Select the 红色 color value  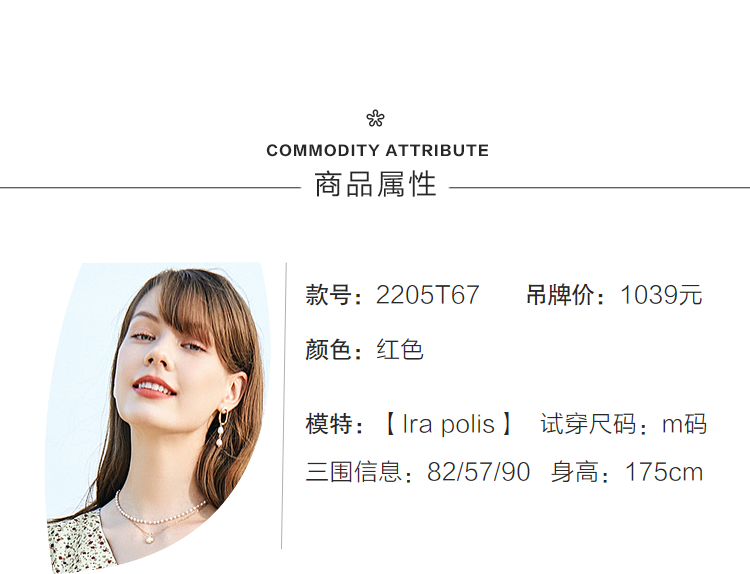(x=400, y=350)
